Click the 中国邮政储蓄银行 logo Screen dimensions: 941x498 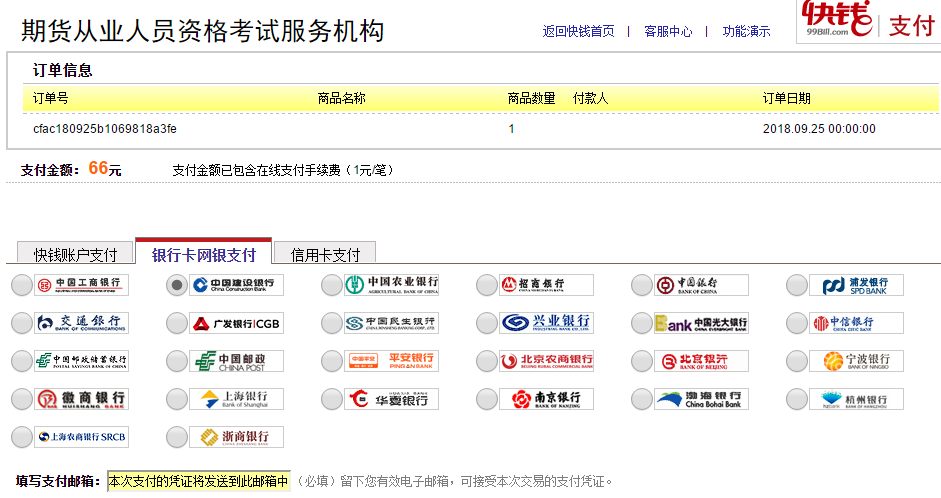[x=82, y=361]
